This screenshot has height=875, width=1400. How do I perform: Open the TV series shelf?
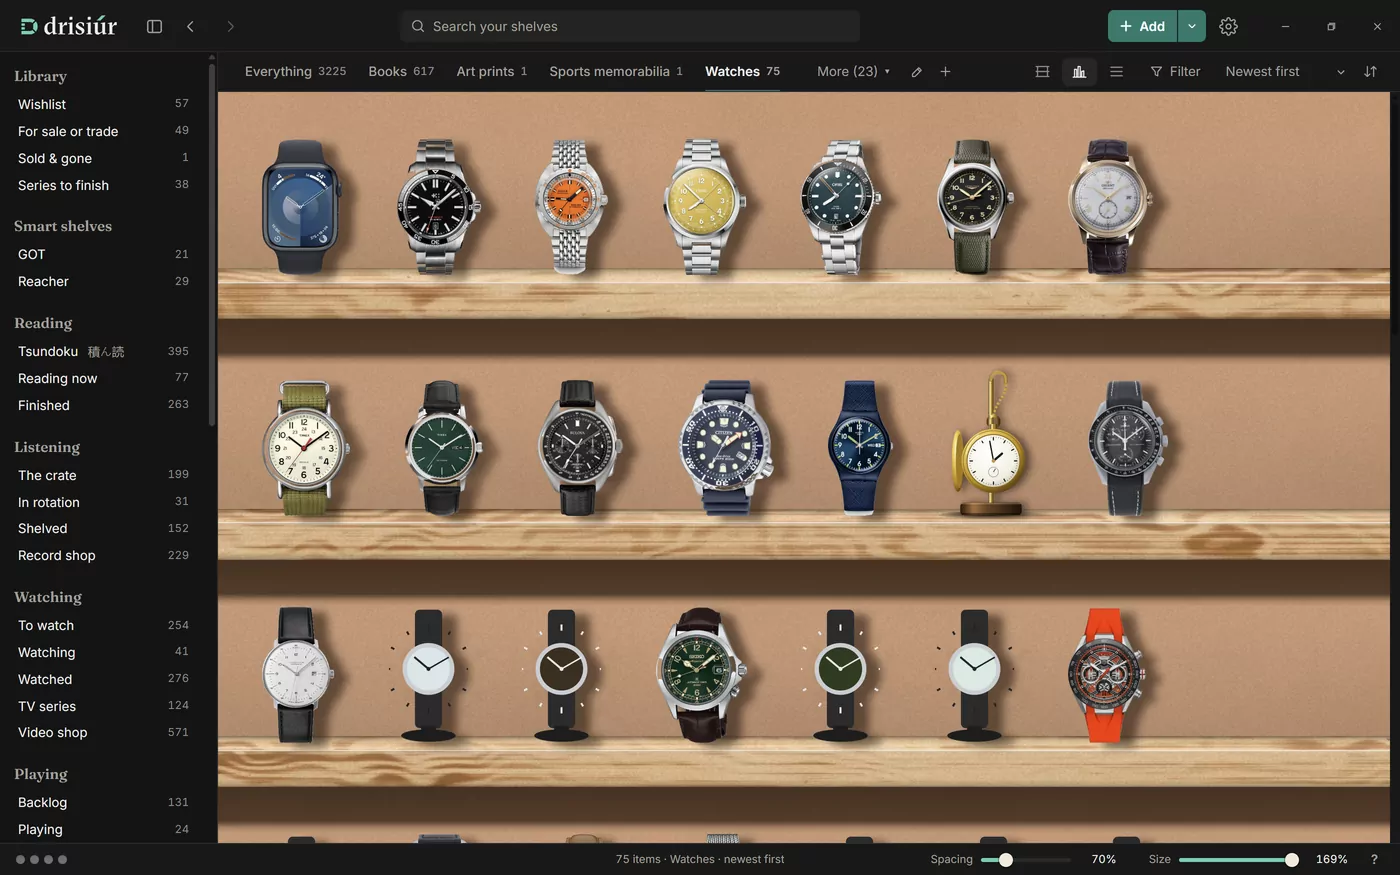pyautogui.click(x=103, y=706)
